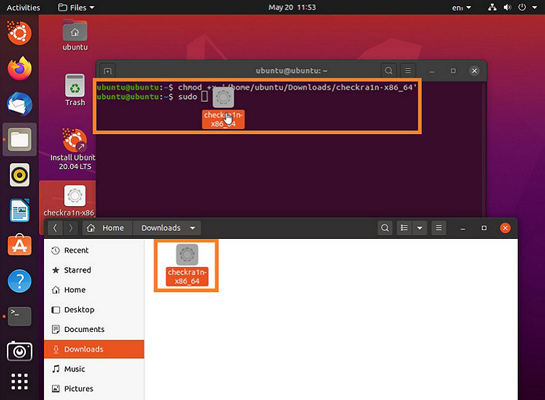The image size is (545, 400).
Task: Select Documents in the Files sidebar
Action: pos(94,329)
